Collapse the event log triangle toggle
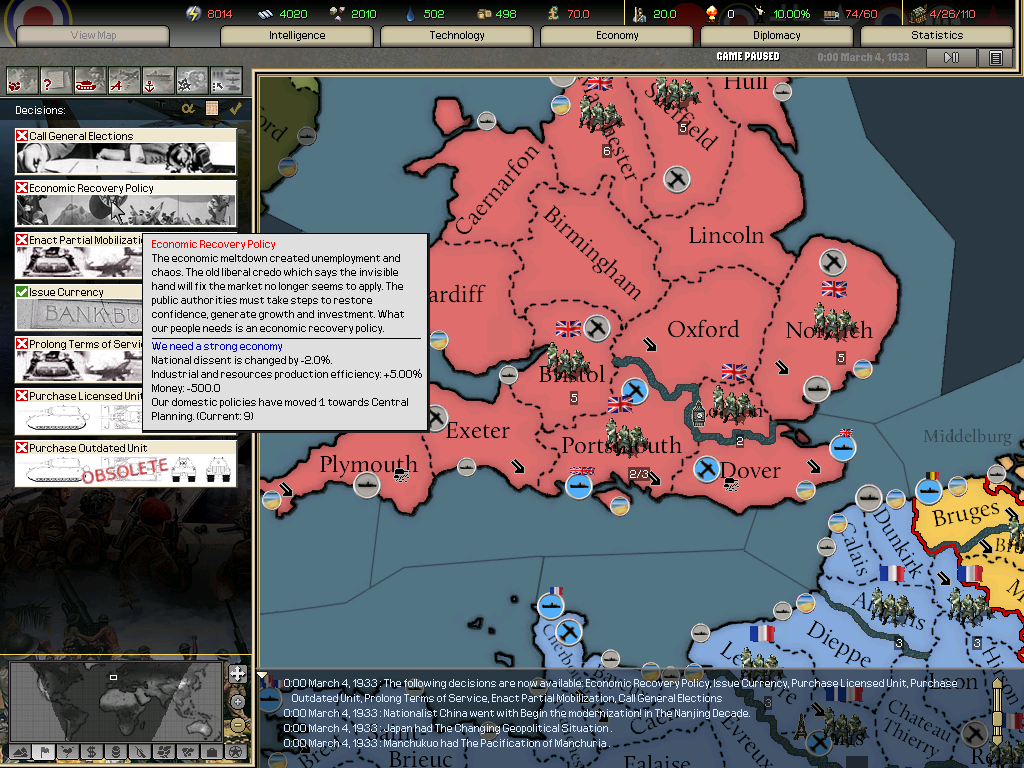Image resolution: width=1024 pixels, height=768 pixels. (x=262, y=675)
